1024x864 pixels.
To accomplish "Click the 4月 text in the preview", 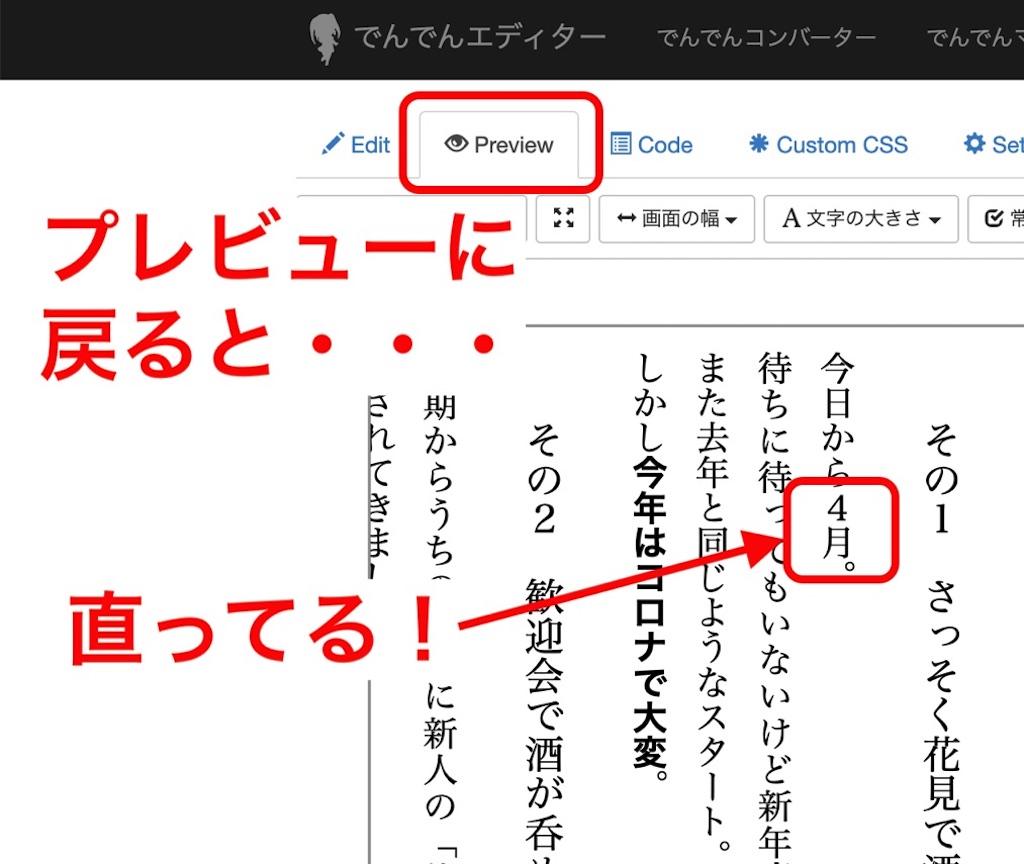I will click(838, 530).
